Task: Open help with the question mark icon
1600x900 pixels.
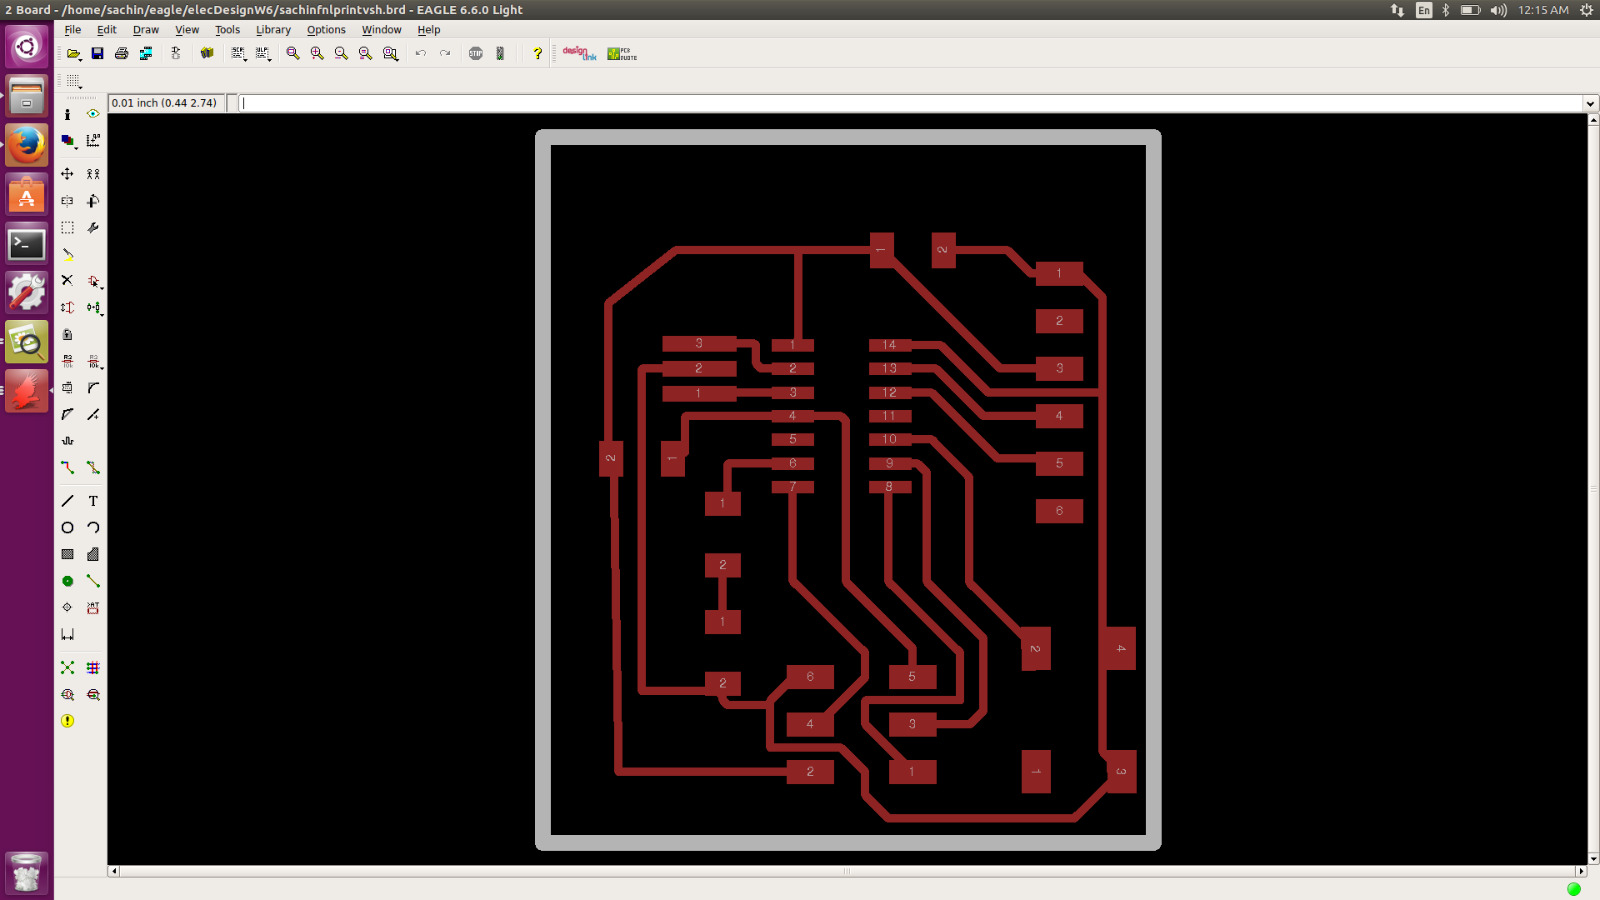Action: [537, 53]
